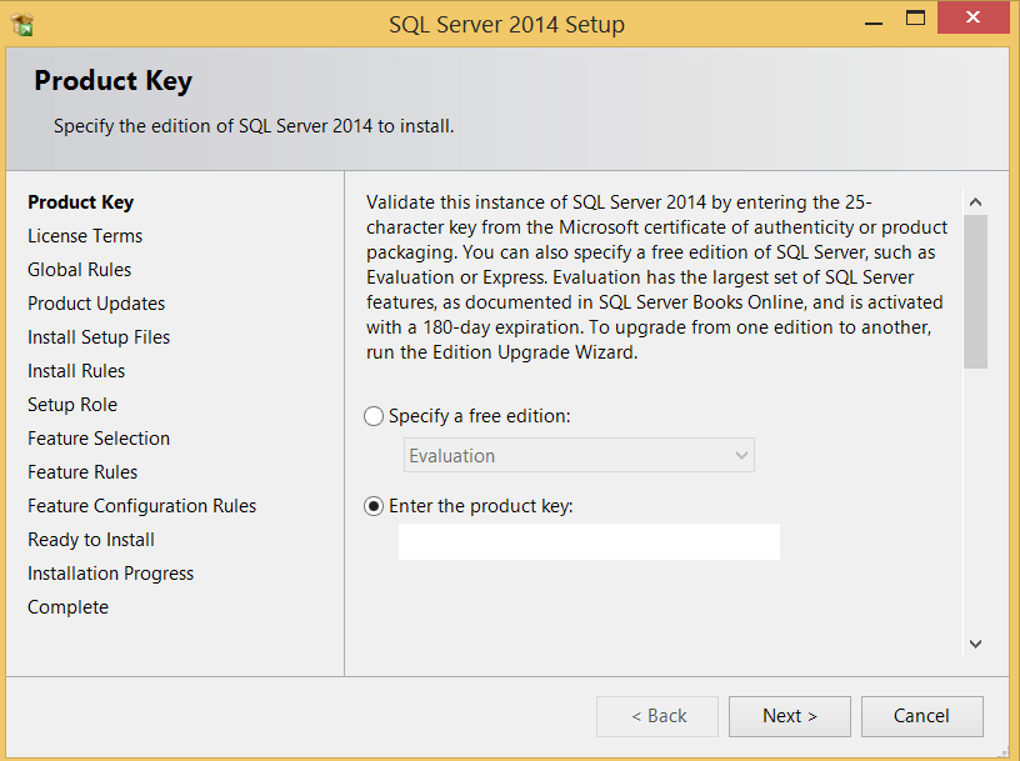Select the Feature Rules step
The image size is (1020, 761).
pyautogui.click(x=83, y=472)
